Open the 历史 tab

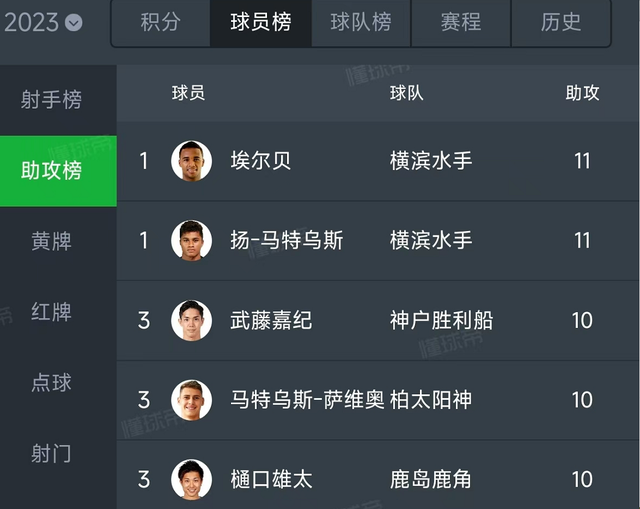[560, 22]
